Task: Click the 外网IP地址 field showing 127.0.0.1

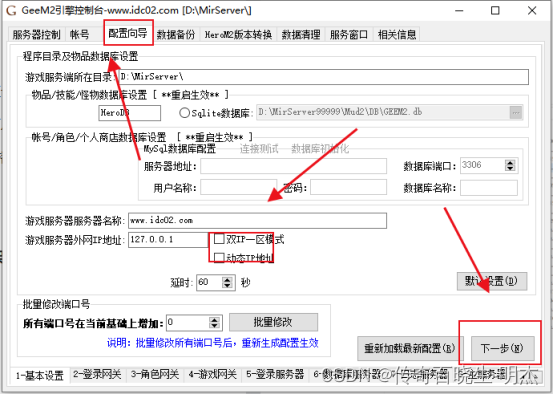Action: click(x=168, y=240)
